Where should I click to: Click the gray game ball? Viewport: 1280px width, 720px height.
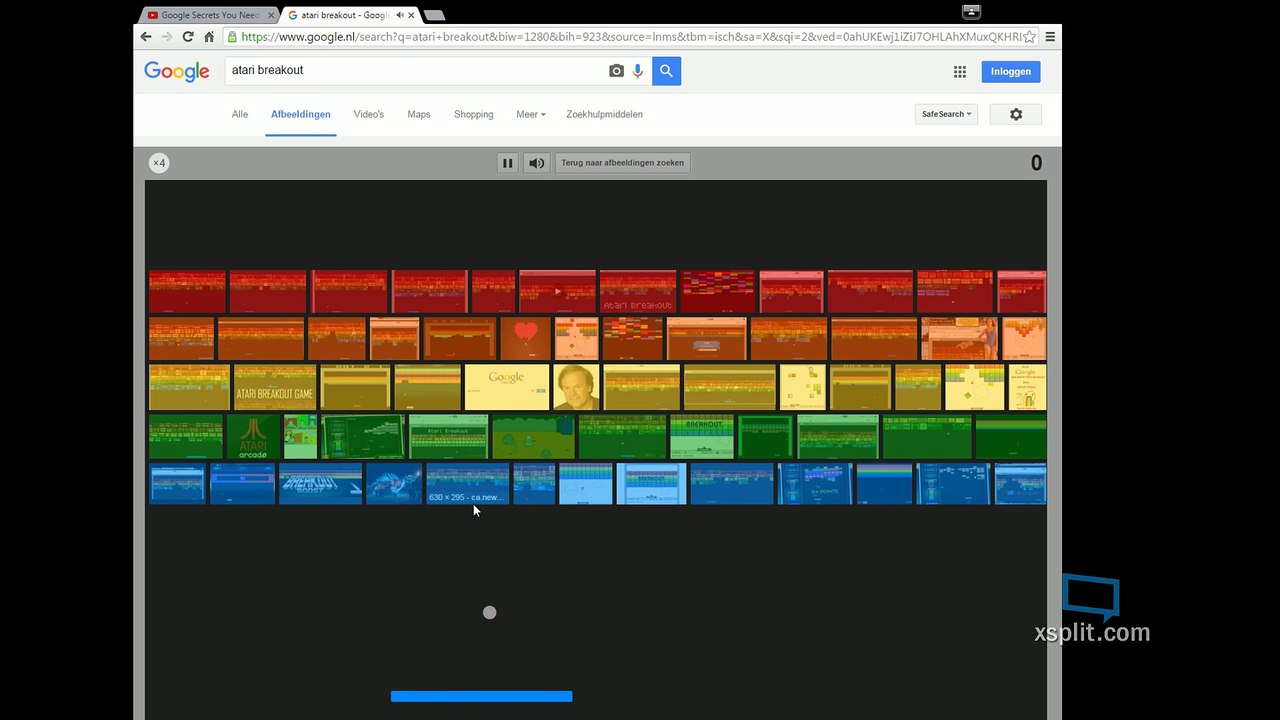pos(490,612)
